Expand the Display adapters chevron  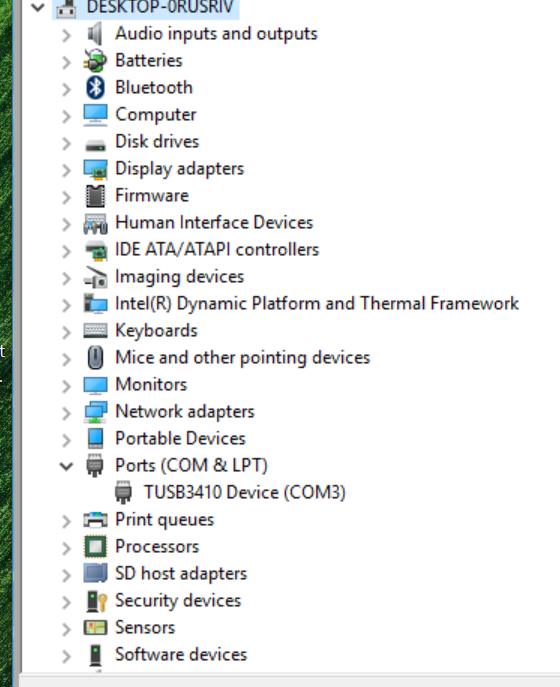67,170
